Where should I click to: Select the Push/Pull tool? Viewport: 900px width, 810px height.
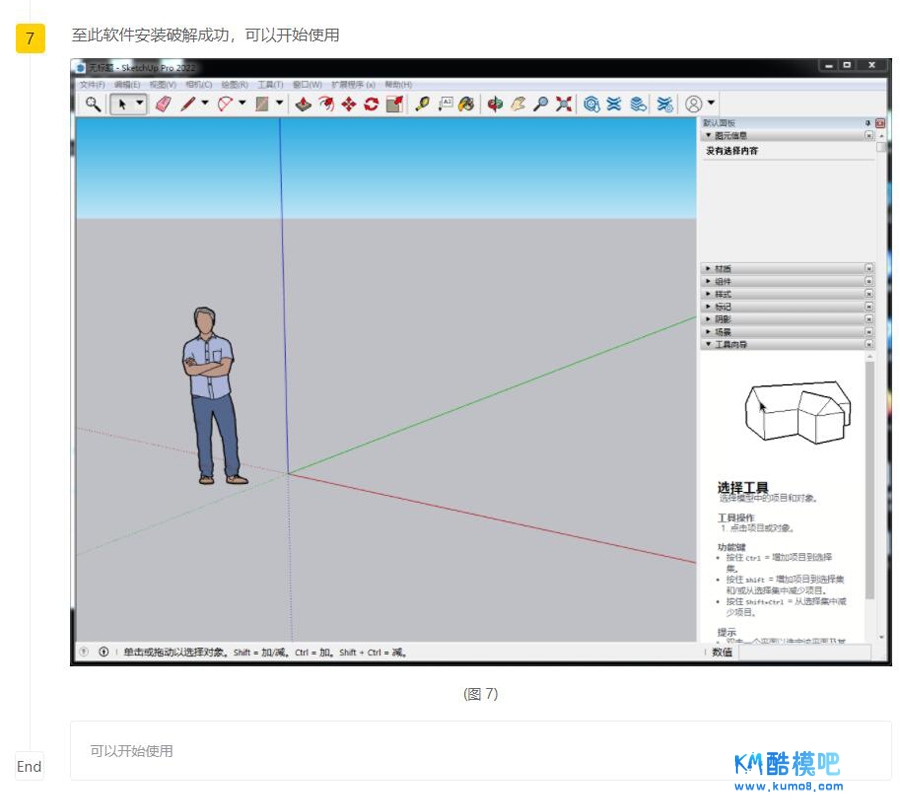pyautogui.click(x=303, y=104)
